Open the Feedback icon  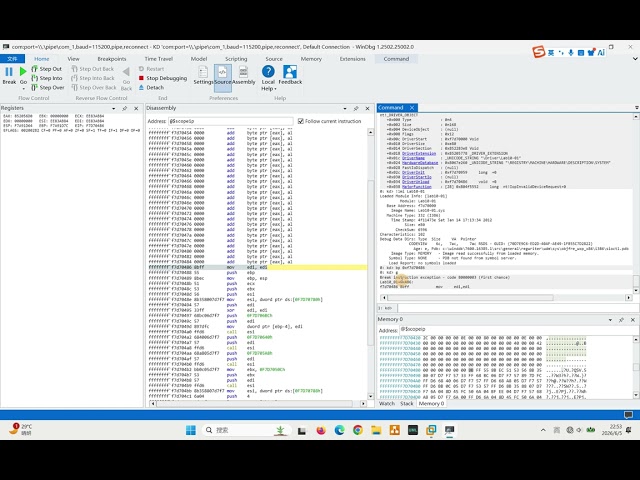coord(290,71)
